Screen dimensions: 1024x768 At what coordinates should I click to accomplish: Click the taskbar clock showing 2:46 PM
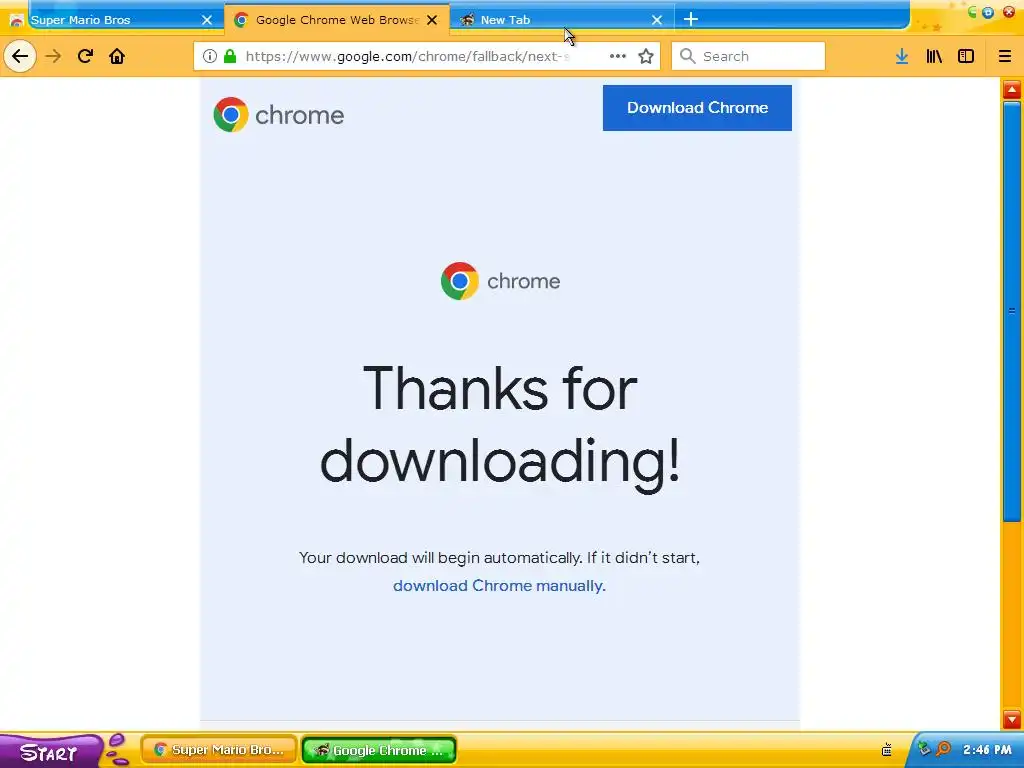[x=987, y=750]
